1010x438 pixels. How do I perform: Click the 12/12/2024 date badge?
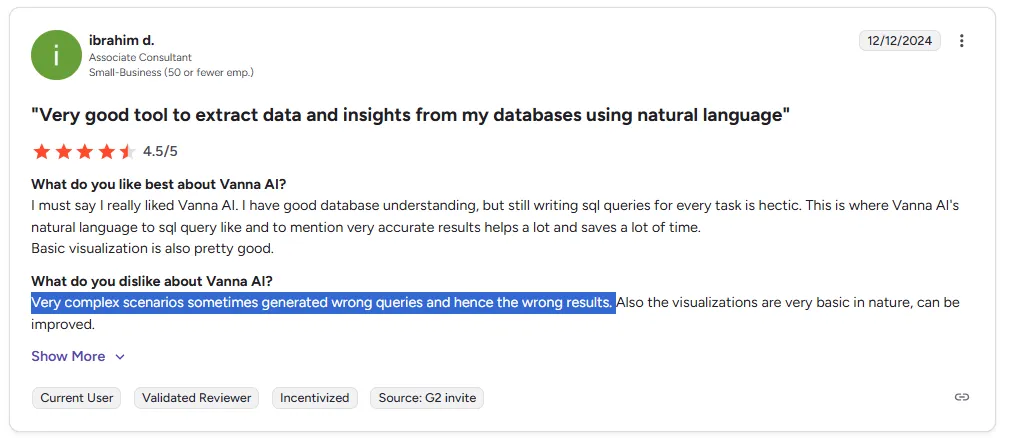point(899,41)
